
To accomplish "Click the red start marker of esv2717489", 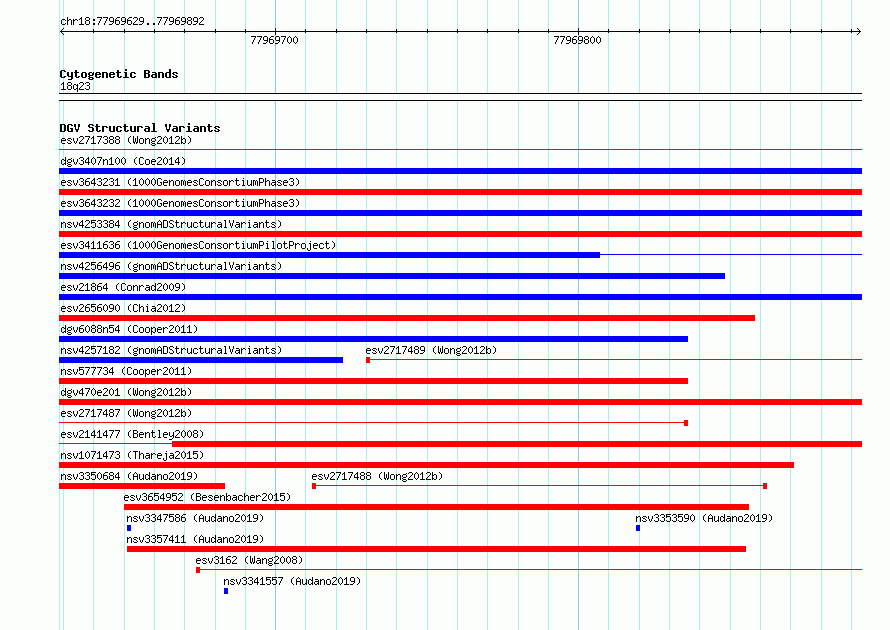I will click(368, 360).
